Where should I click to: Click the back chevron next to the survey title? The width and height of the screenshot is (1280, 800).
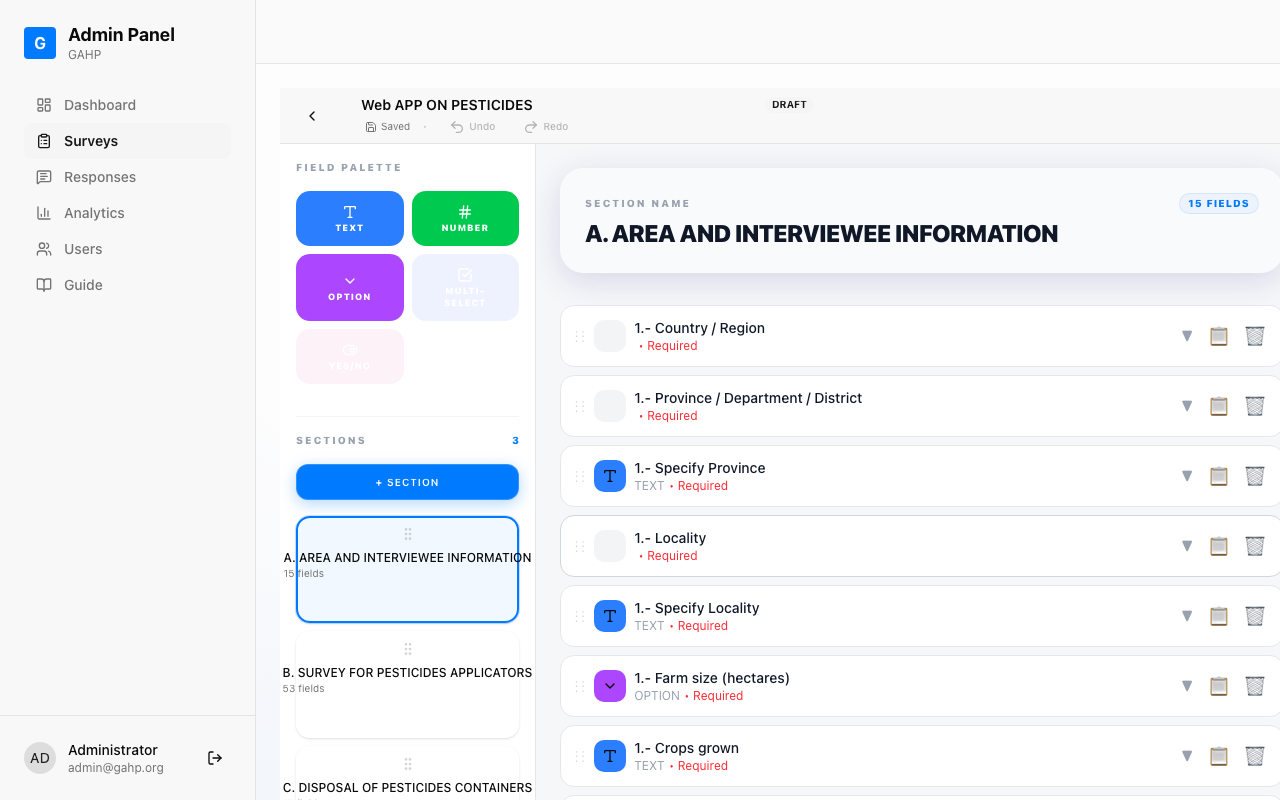click(312, 115)
